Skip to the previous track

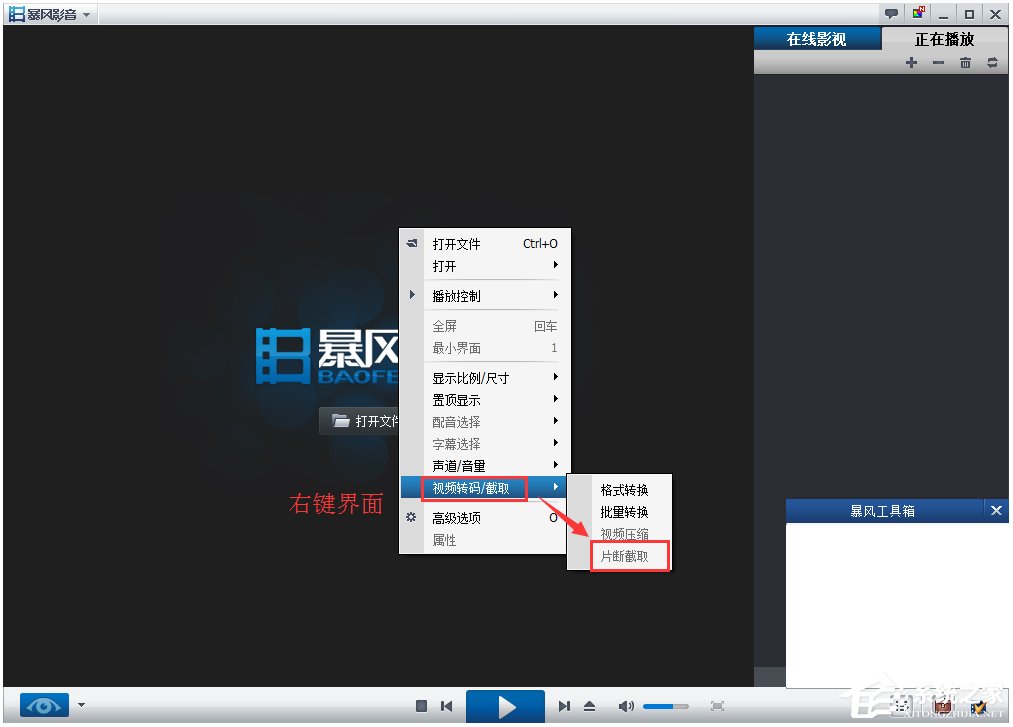(x=446, y=706)
